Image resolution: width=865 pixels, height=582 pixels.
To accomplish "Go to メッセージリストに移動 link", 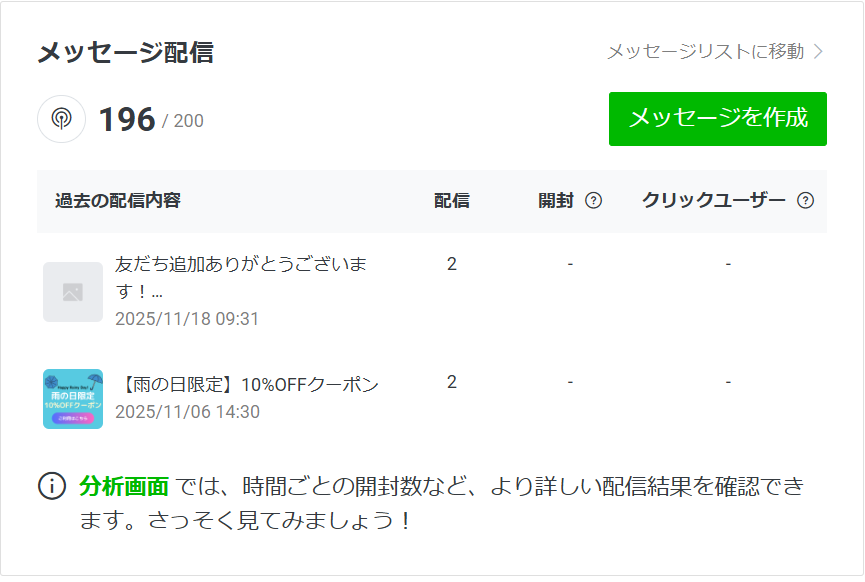I will 705,52.
